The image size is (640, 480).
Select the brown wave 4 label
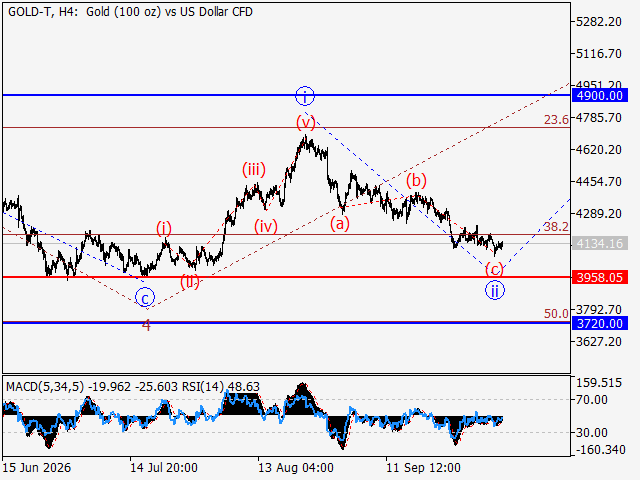146,325
